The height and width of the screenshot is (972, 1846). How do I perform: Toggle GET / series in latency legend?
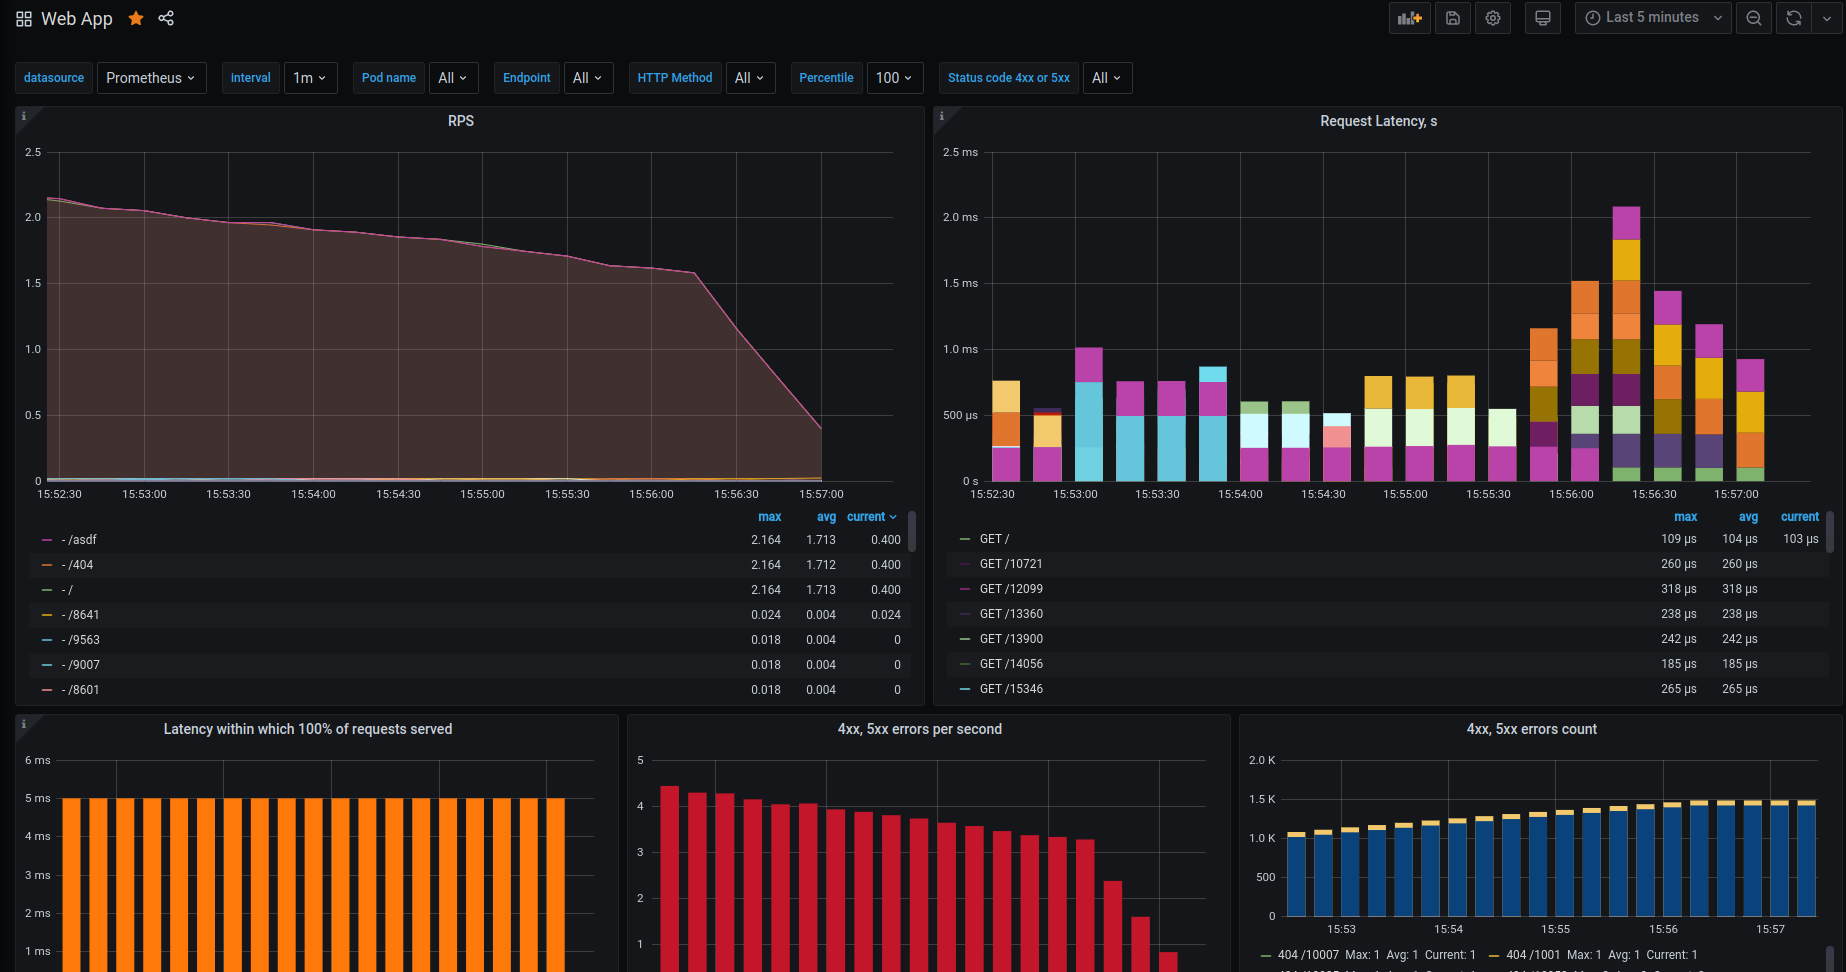click(995, 539)
